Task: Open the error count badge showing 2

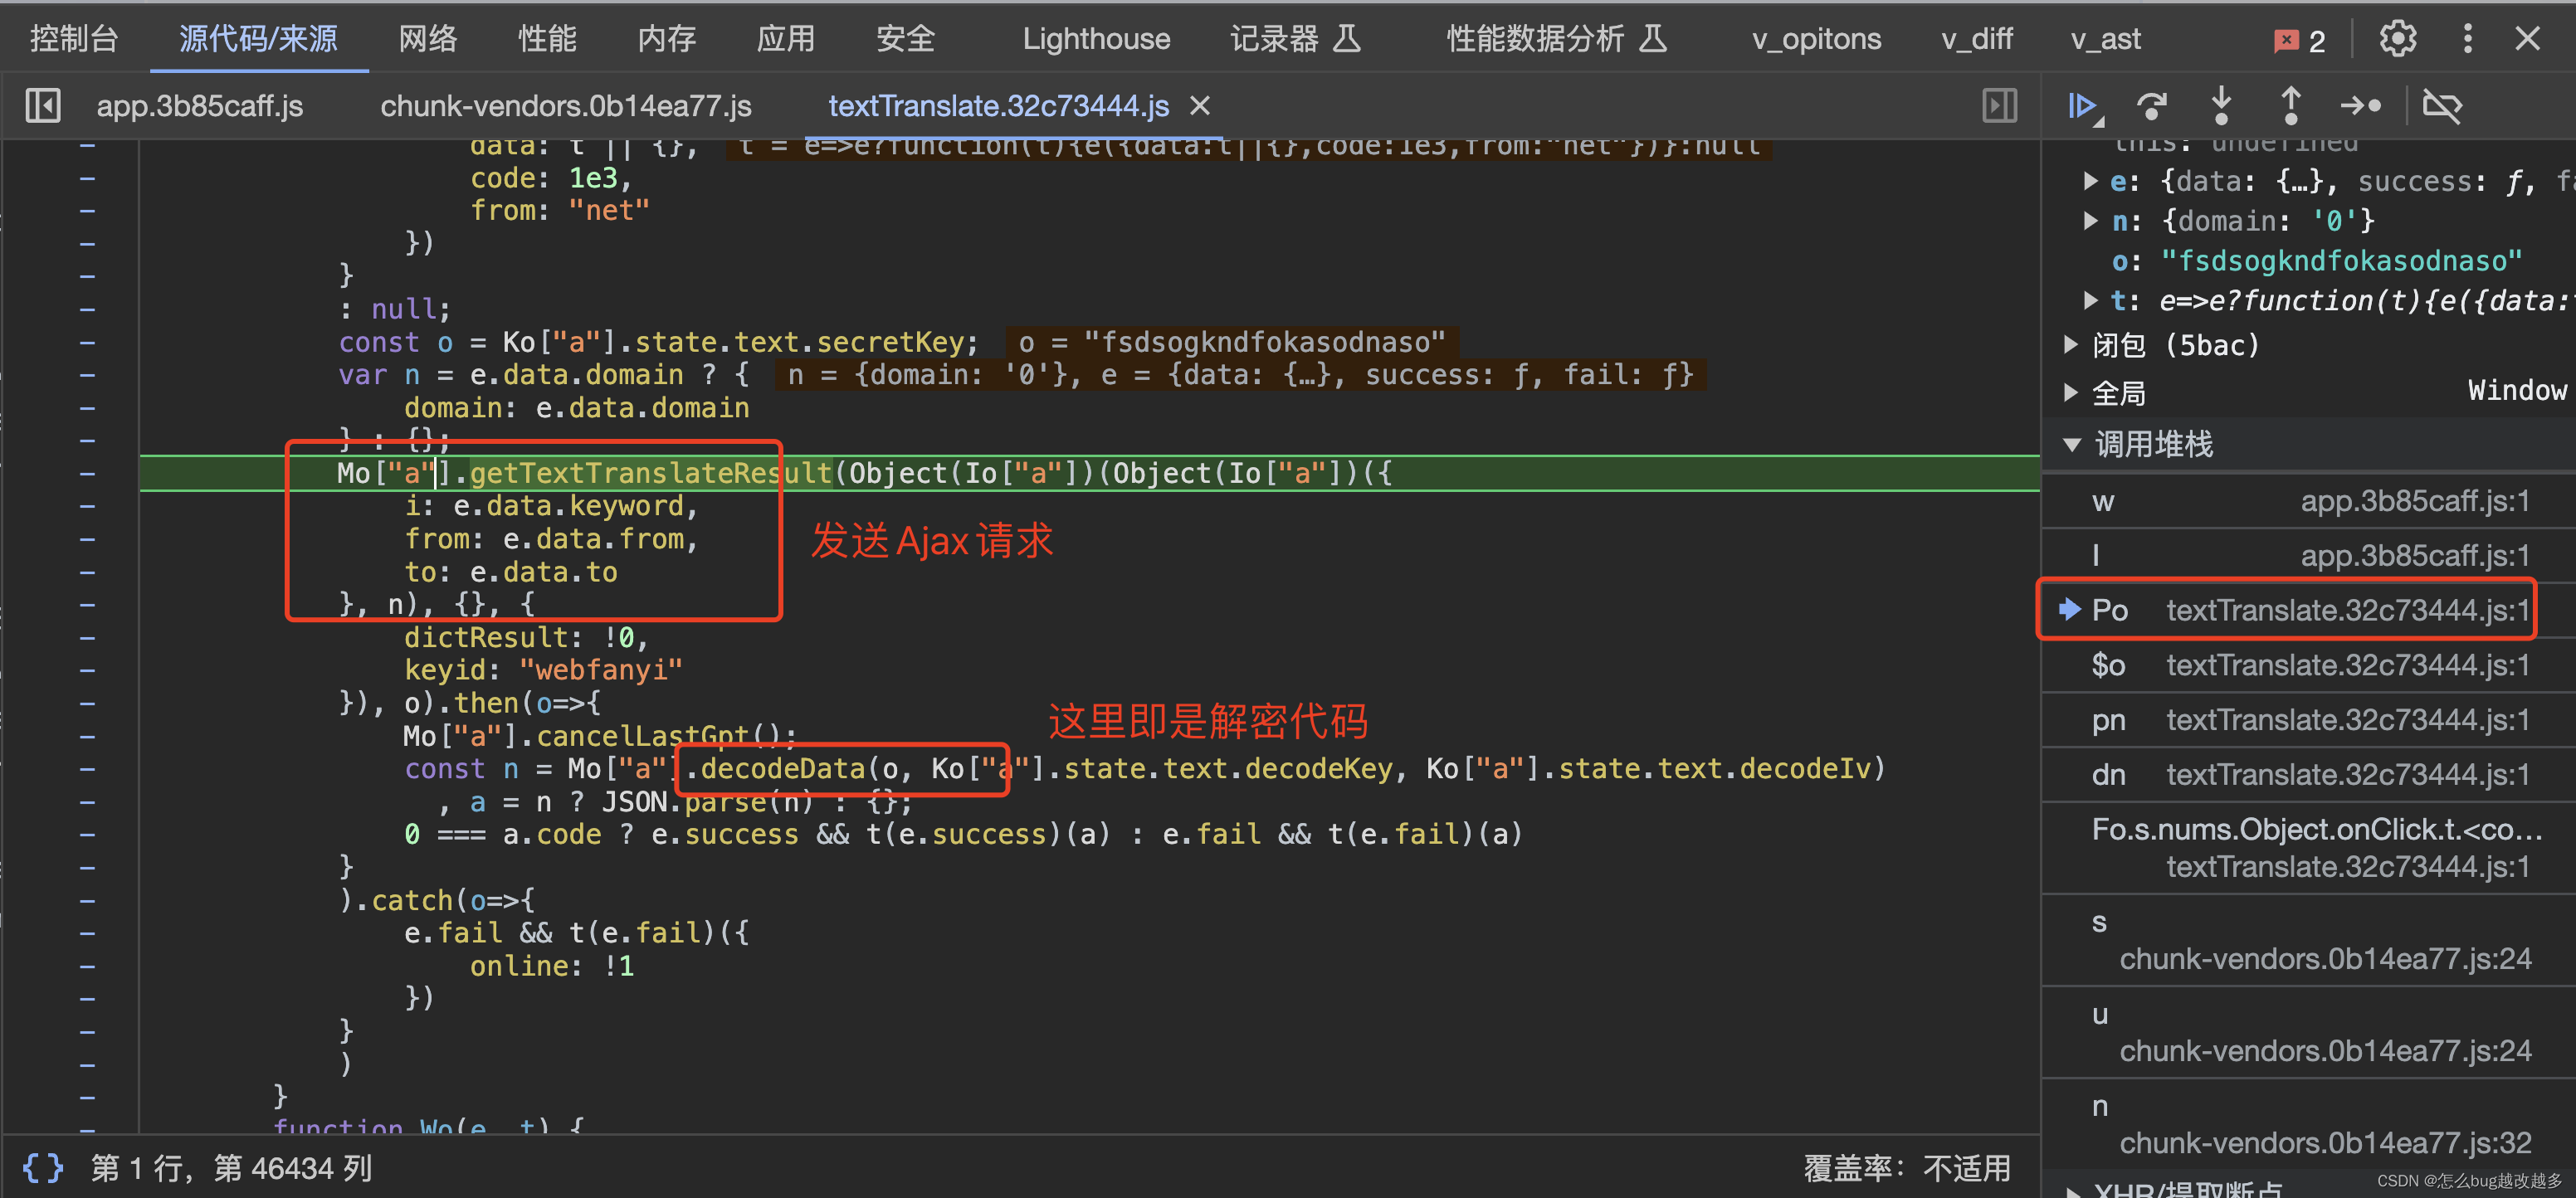Action: pos(2299,40)
